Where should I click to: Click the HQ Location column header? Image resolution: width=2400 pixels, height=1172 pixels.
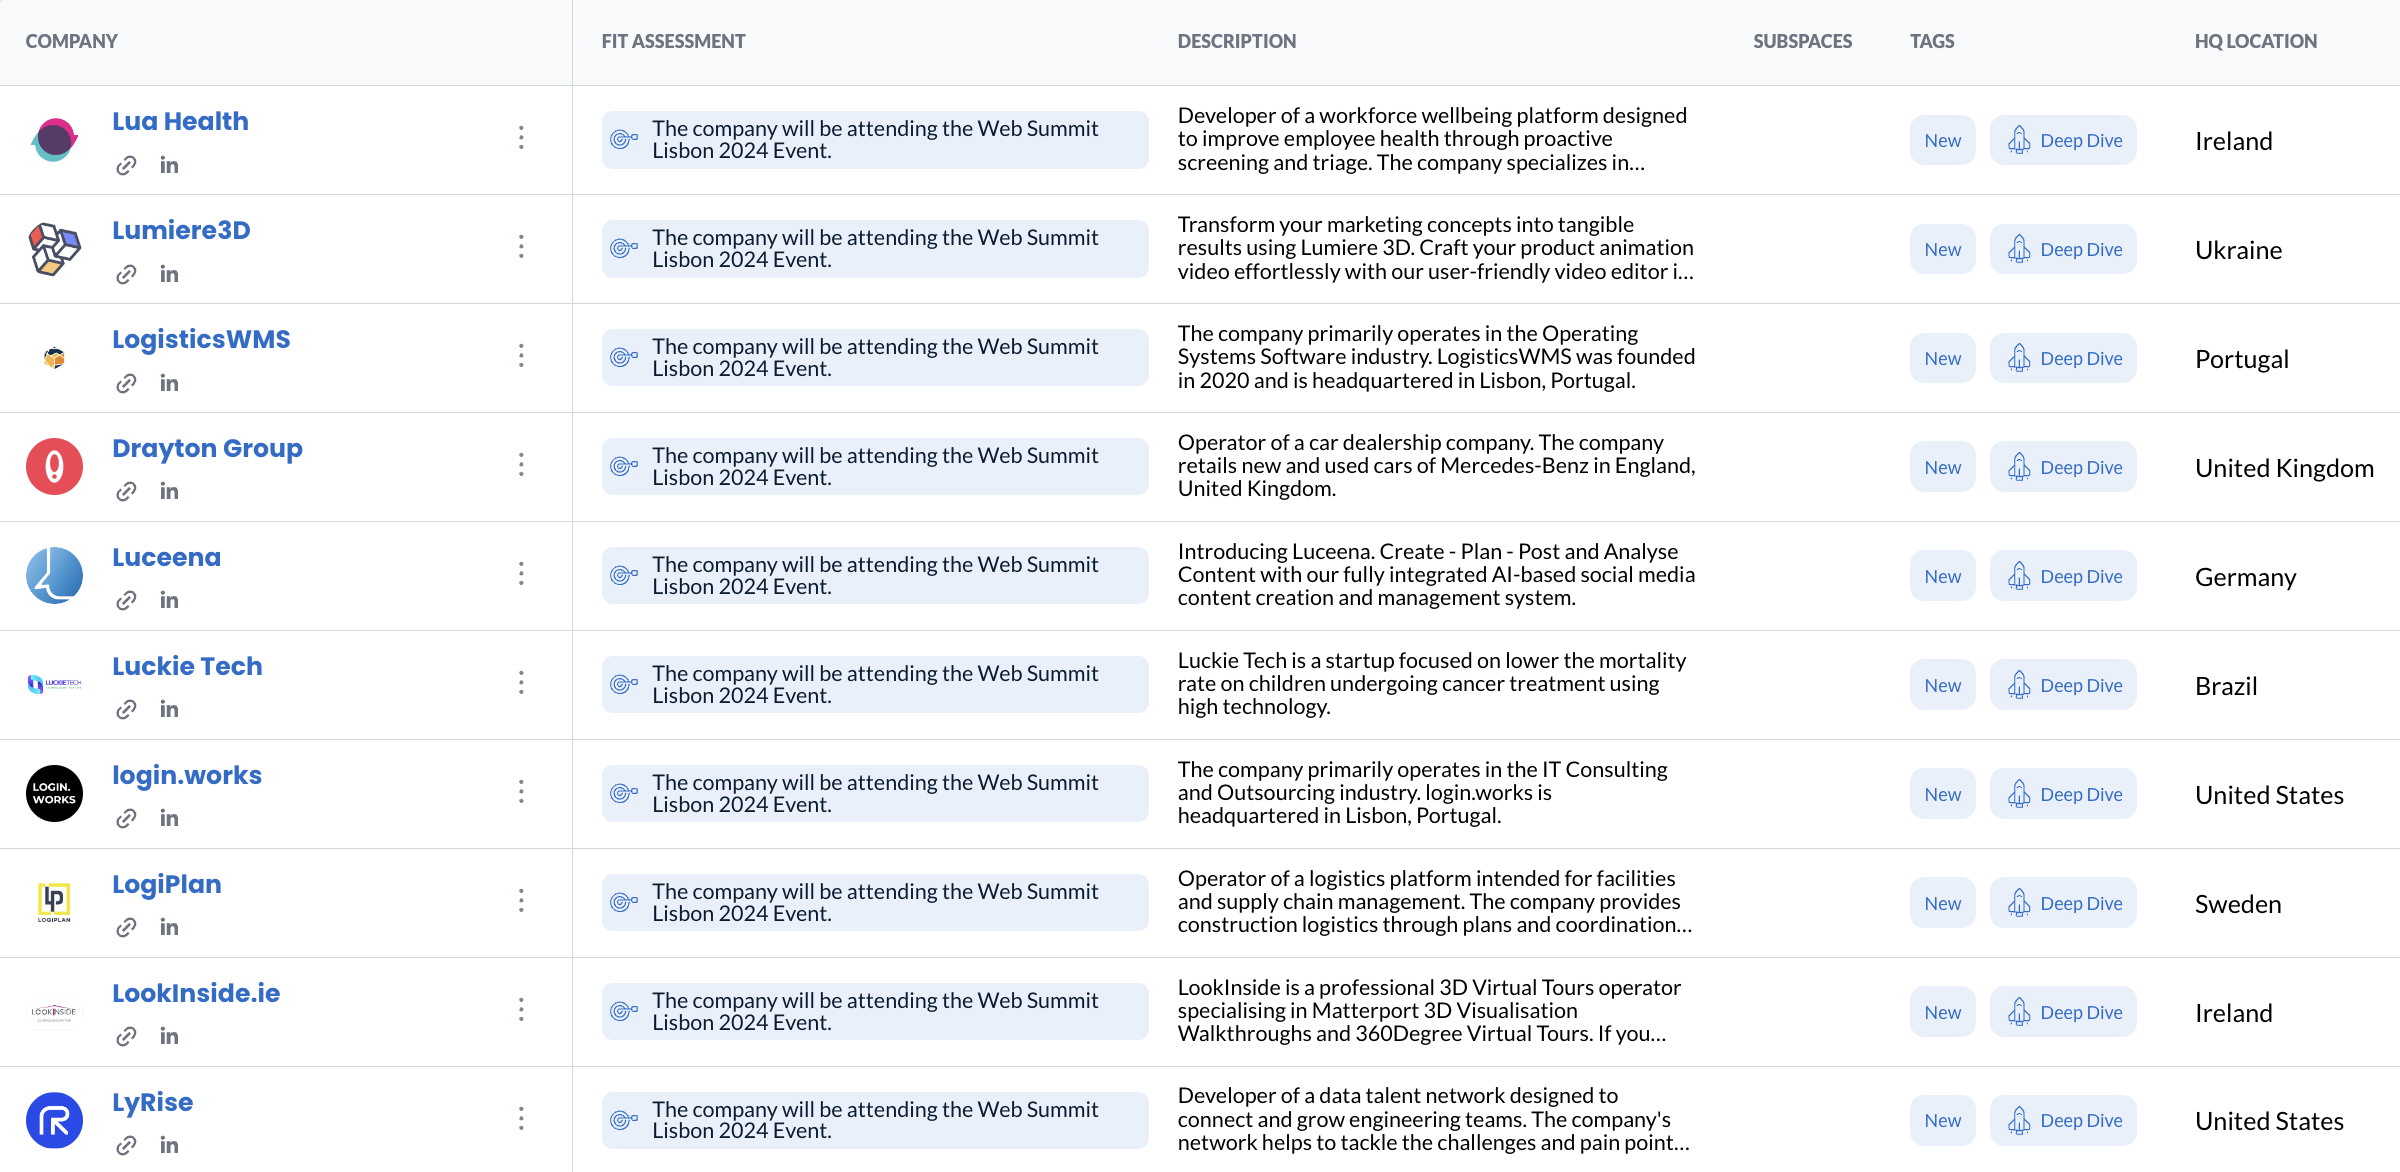tap(2255, 41)
